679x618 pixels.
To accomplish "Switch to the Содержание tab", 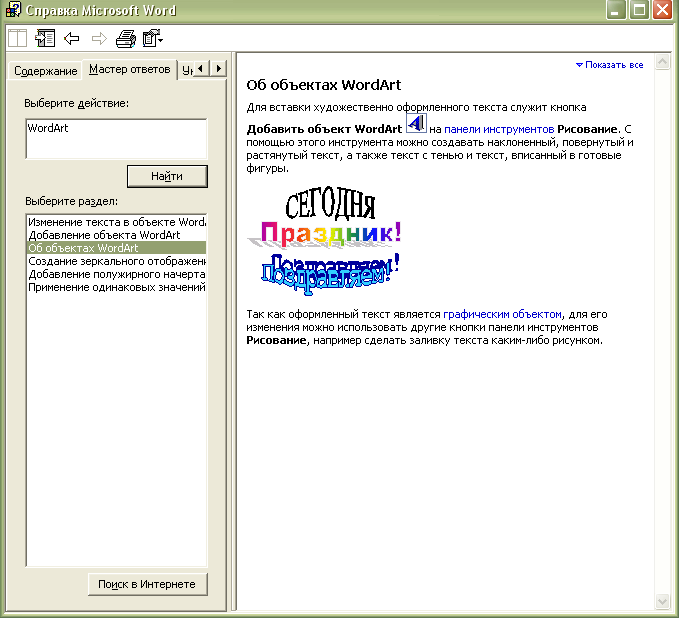I will click(x=45, y=71).
